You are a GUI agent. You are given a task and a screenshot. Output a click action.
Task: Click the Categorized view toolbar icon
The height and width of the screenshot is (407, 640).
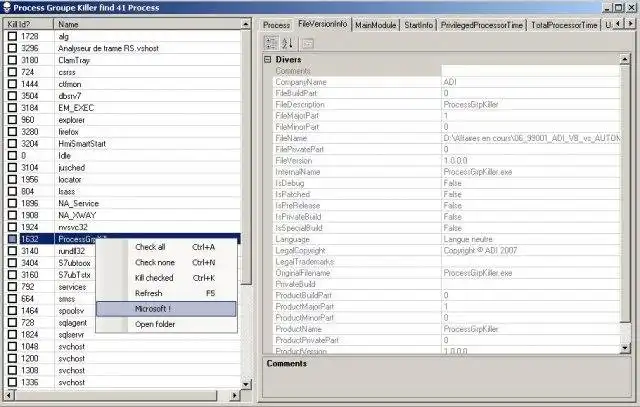click(271, 43)
